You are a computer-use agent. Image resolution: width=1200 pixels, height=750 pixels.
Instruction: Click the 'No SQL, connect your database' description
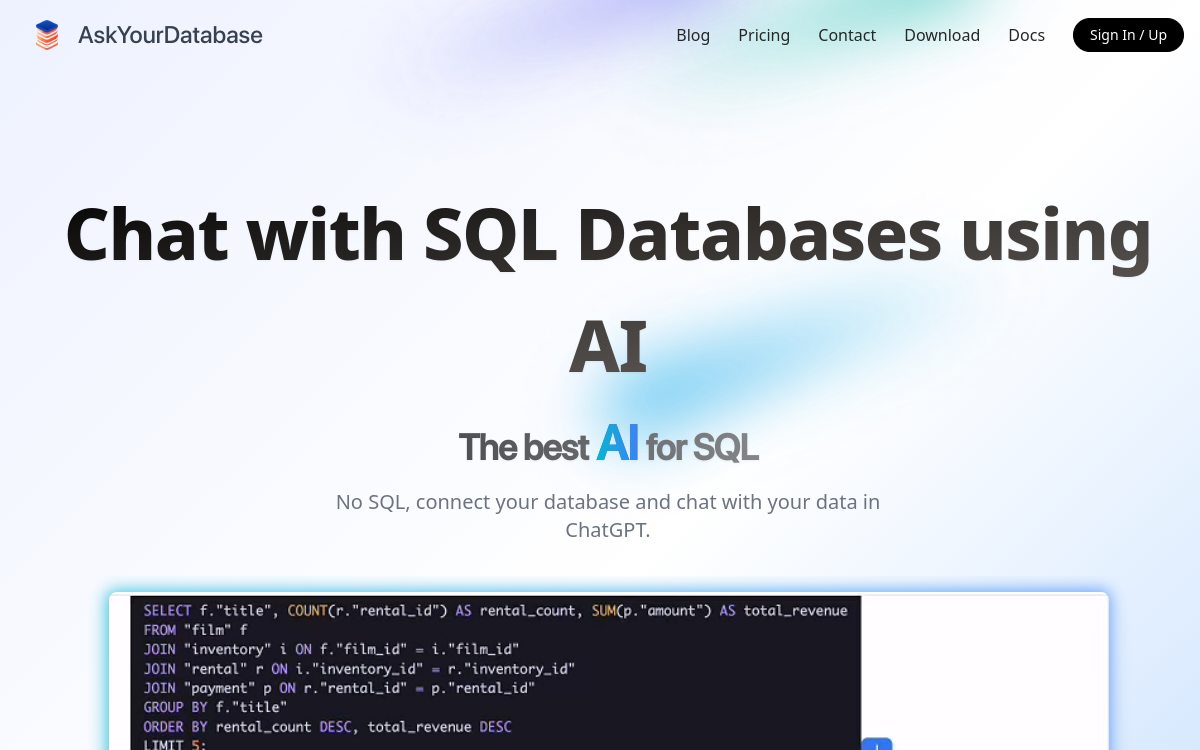[x=608, y=515]
